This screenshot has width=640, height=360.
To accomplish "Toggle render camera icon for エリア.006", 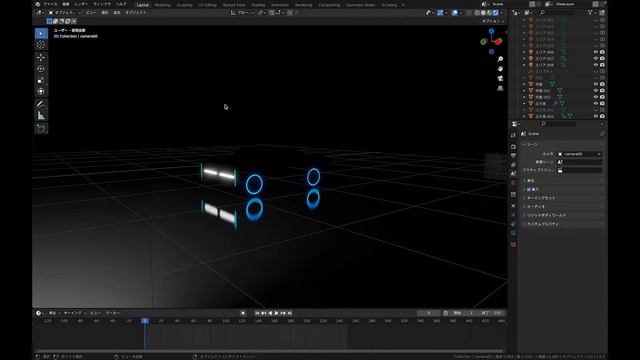I will [602, 52].
